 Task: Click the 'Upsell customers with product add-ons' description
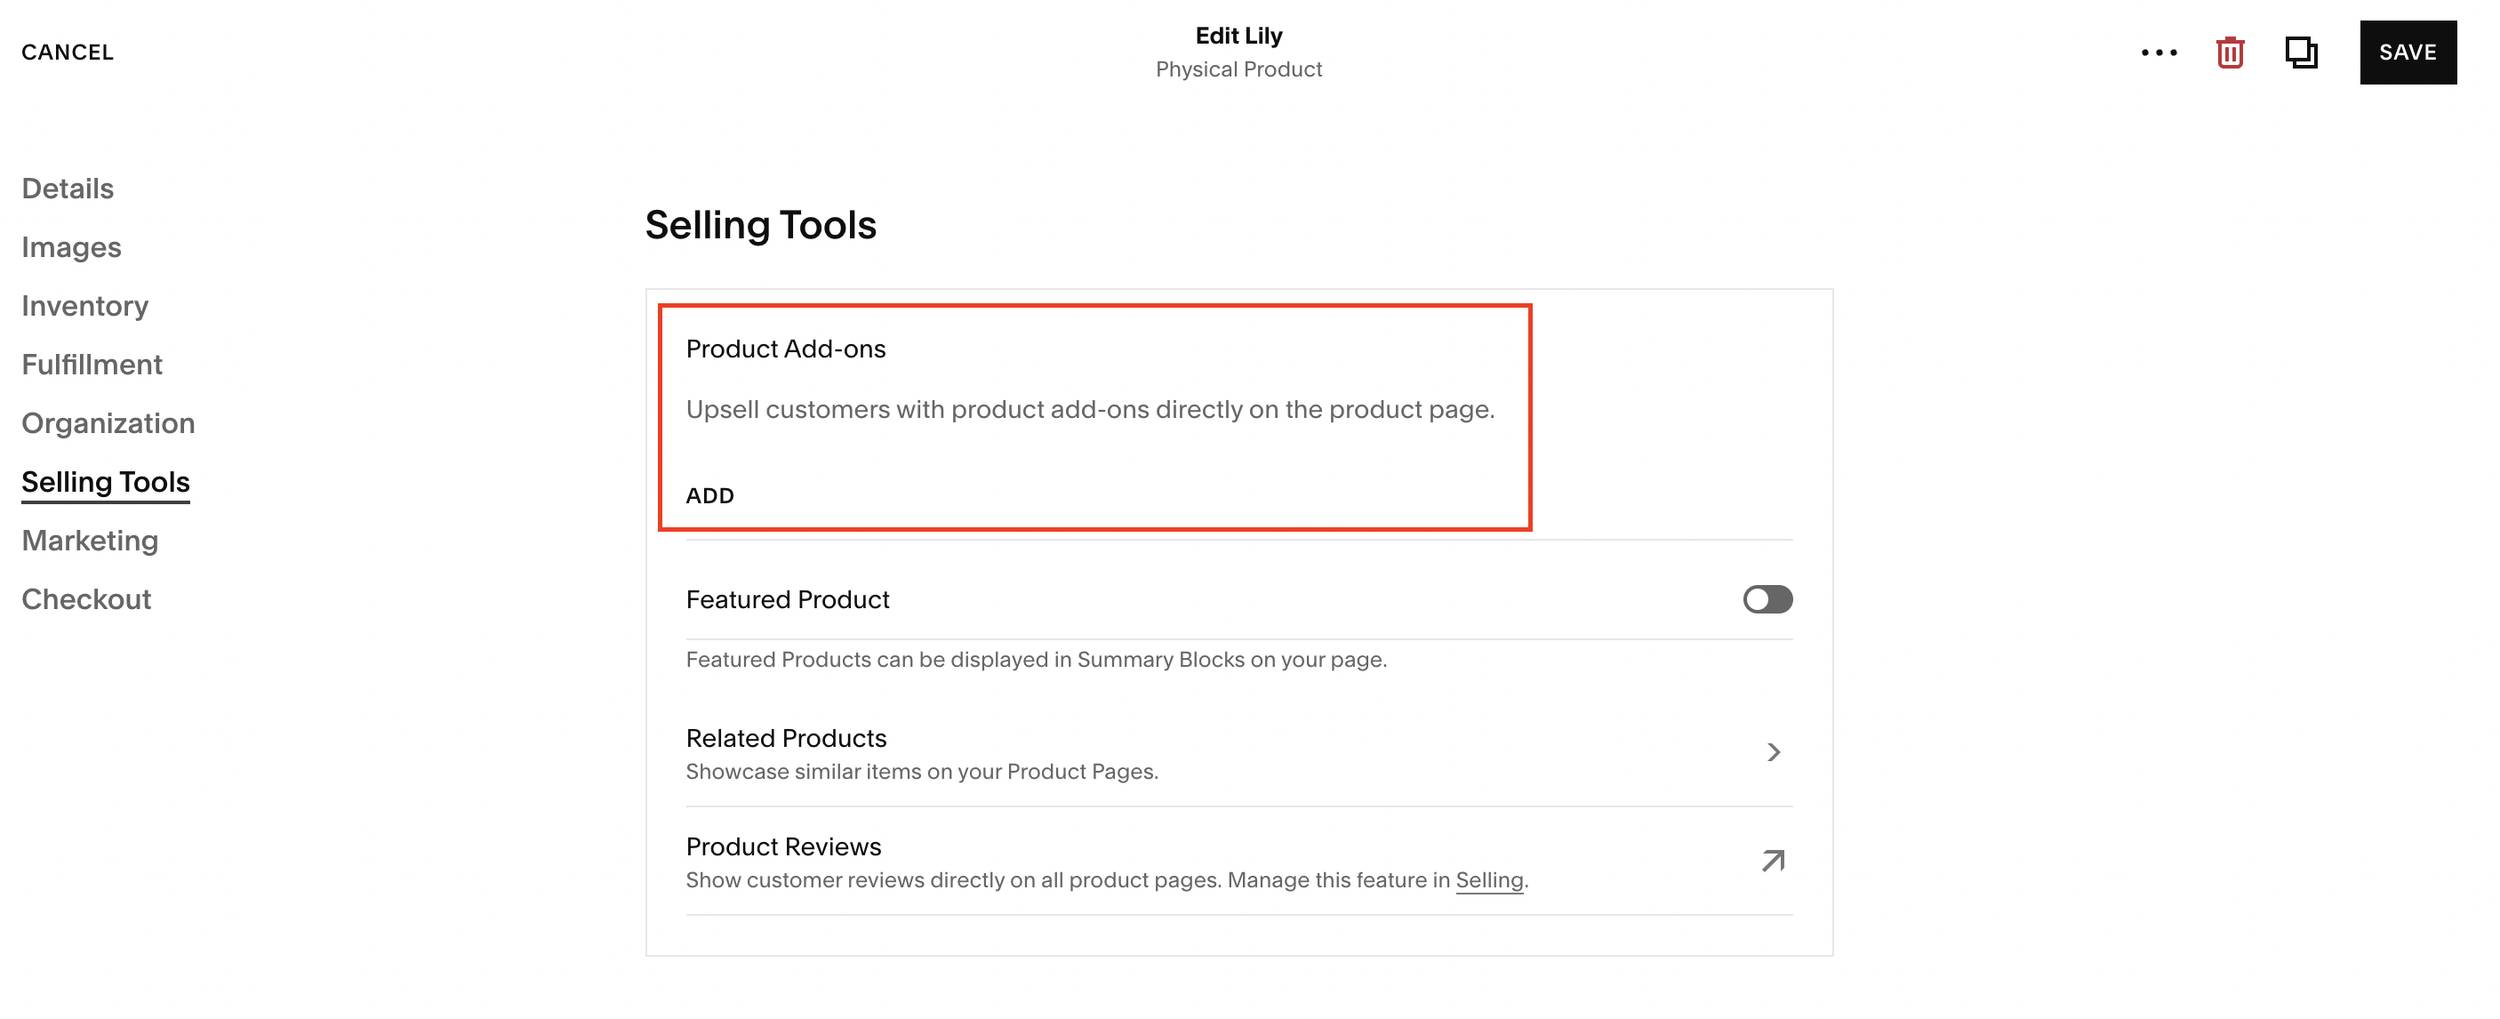click(x=1090, y=409)
